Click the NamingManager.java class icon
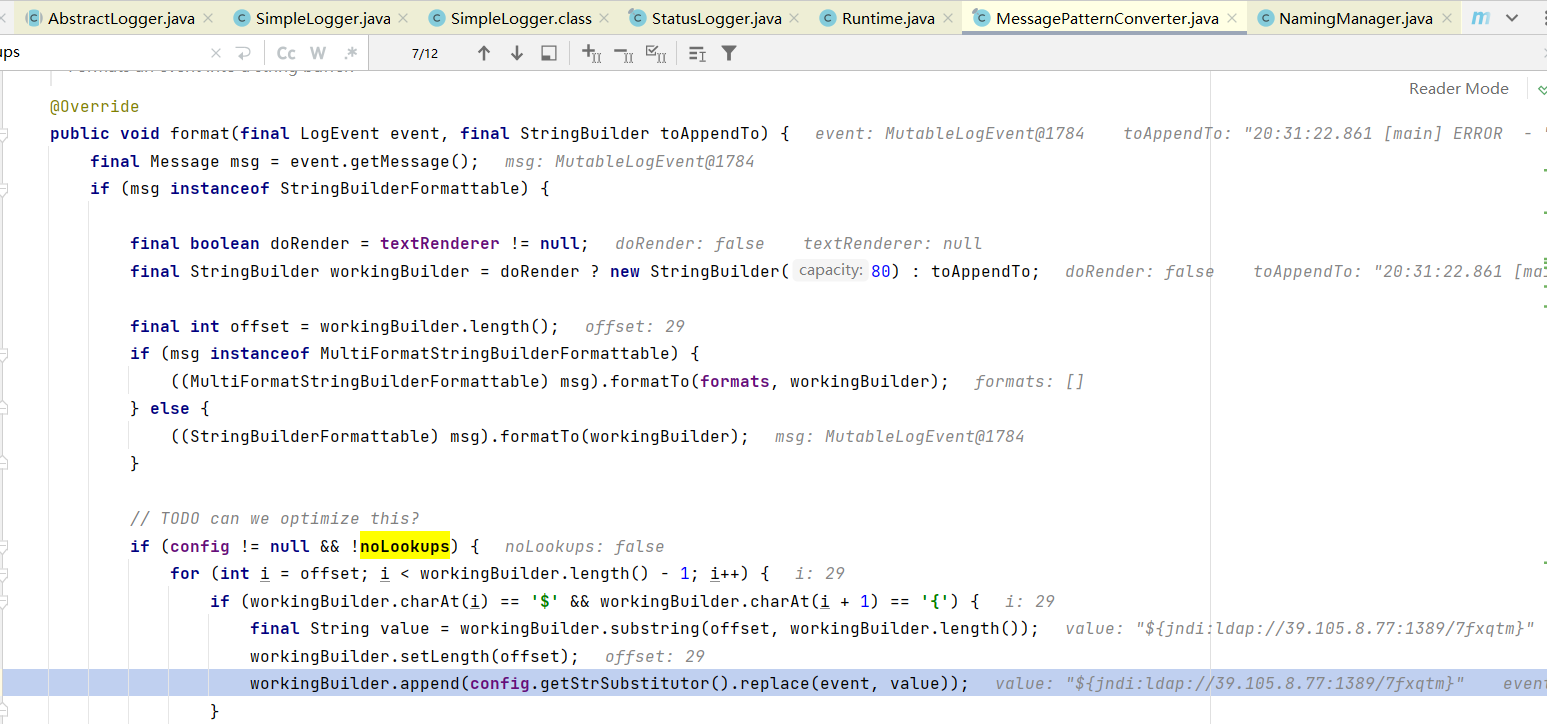Screen dimensions: 1547x724 [1266, 18]
